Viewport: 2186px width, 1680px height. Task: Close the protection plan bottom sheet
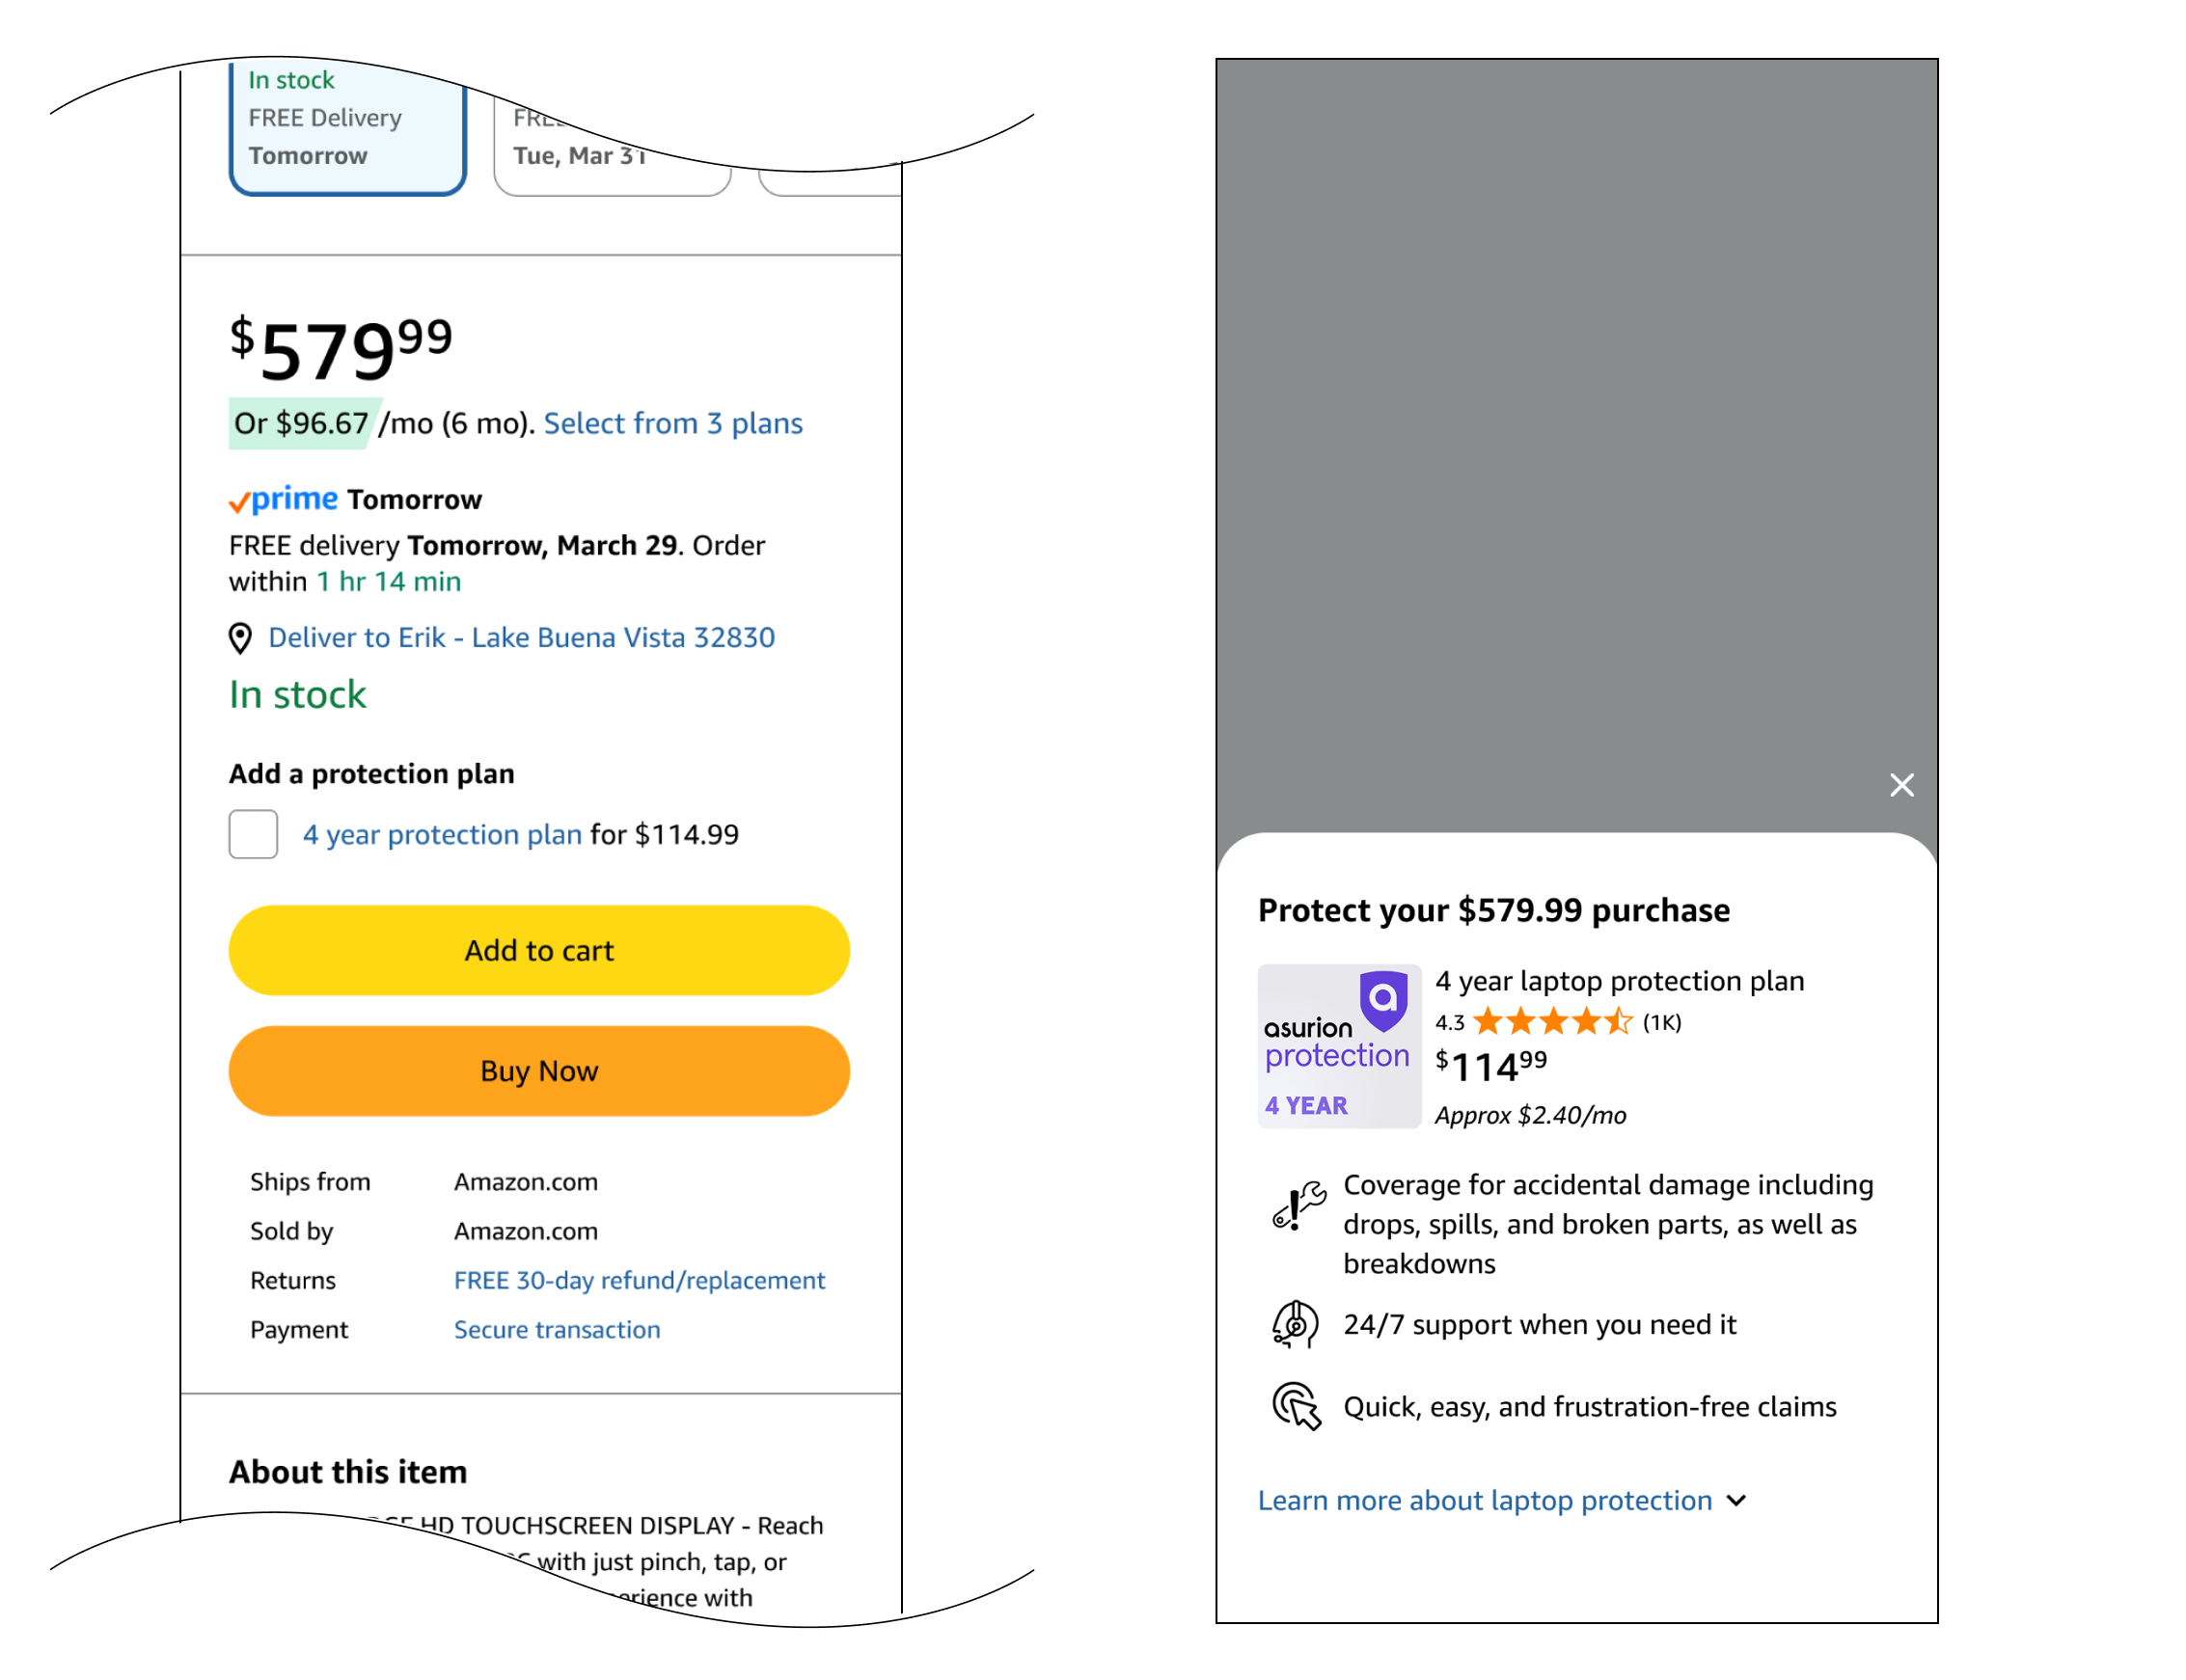pos(1901,785)
